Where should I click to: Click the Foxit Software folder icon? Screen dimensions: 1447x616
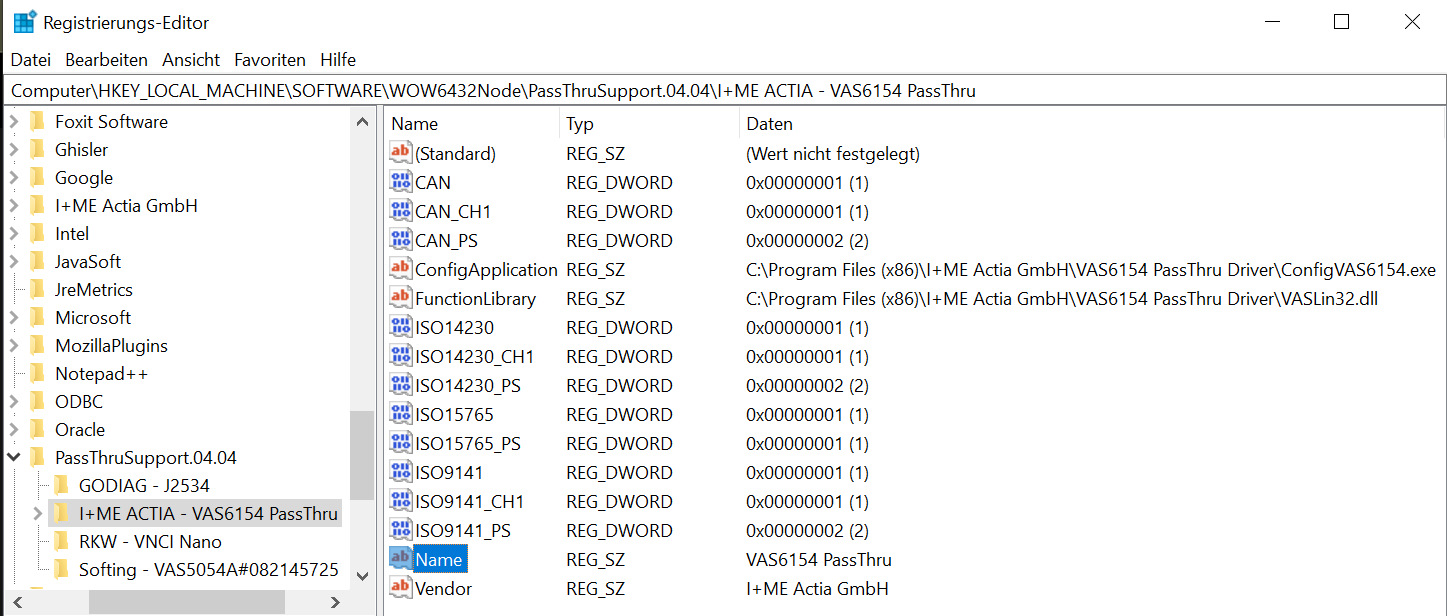pos(38,121)
